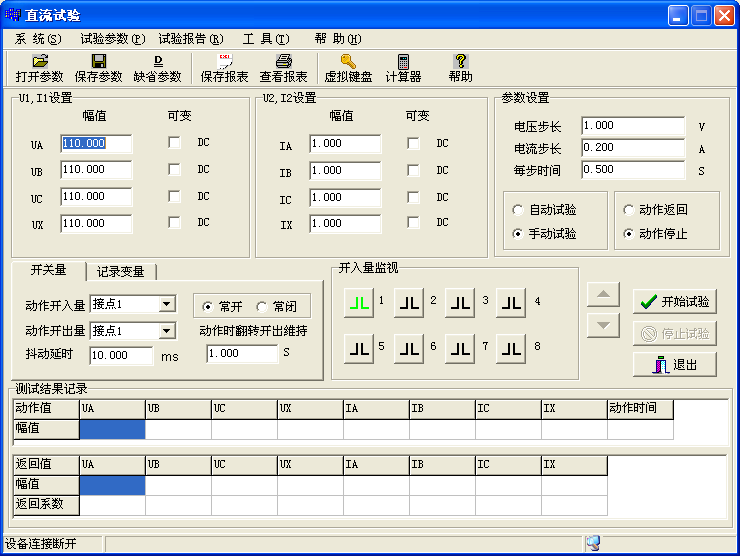Click binary input monitor indicator 1
The image size is (740, 556).
[x=358, y=301]
